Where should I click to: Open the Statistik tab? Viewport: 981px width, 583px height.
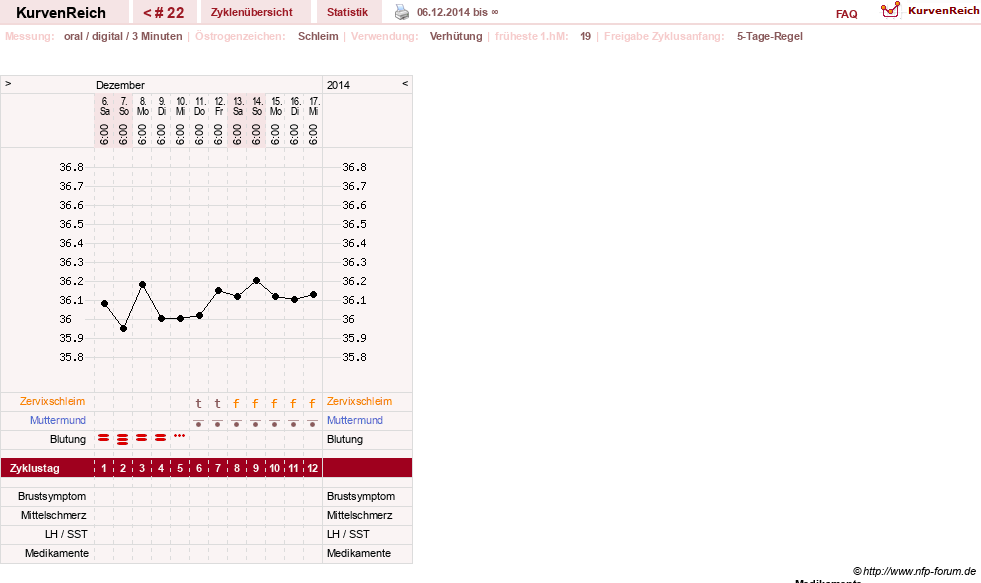pyautogui.click(x=347, y=12)
